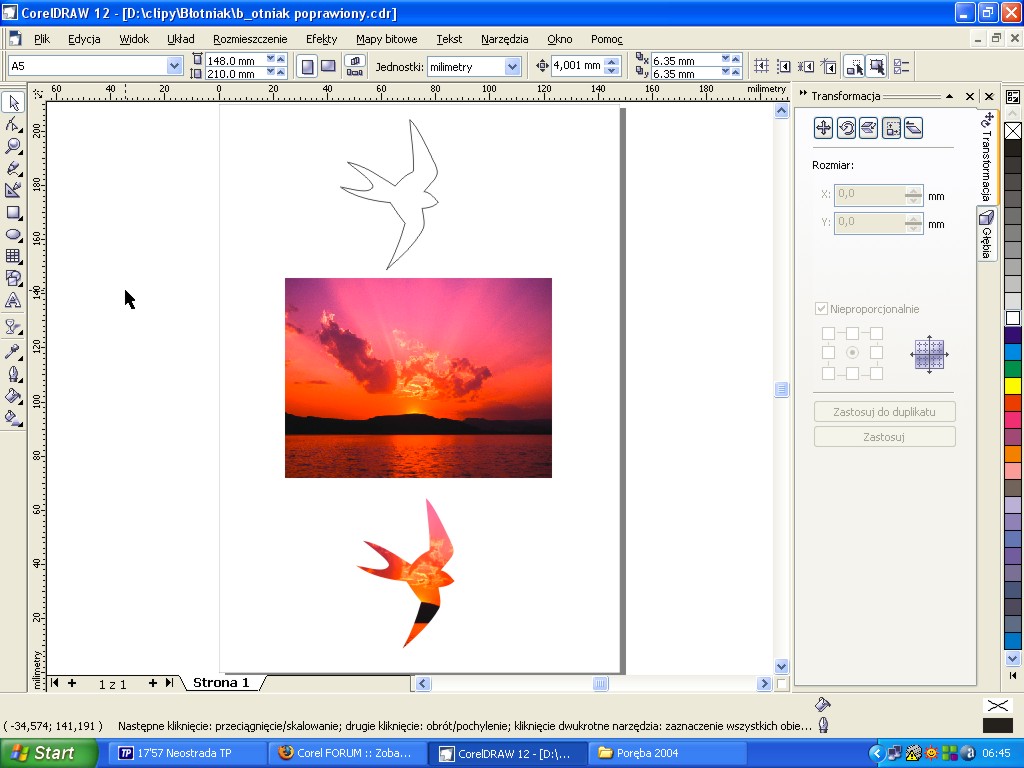Collapse the Transformacja docker using the arrow
1024x768 pixels.
[949, 96]
